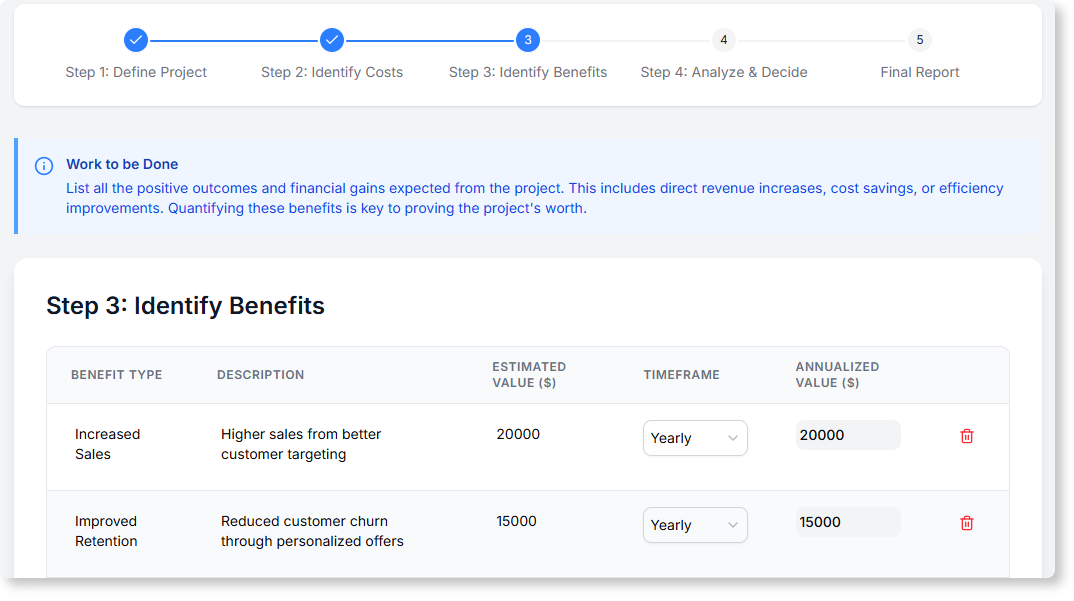1074x601 pixels.
Task: Click the Step 1 completed checkmark icon
Action: coord(135,40)
